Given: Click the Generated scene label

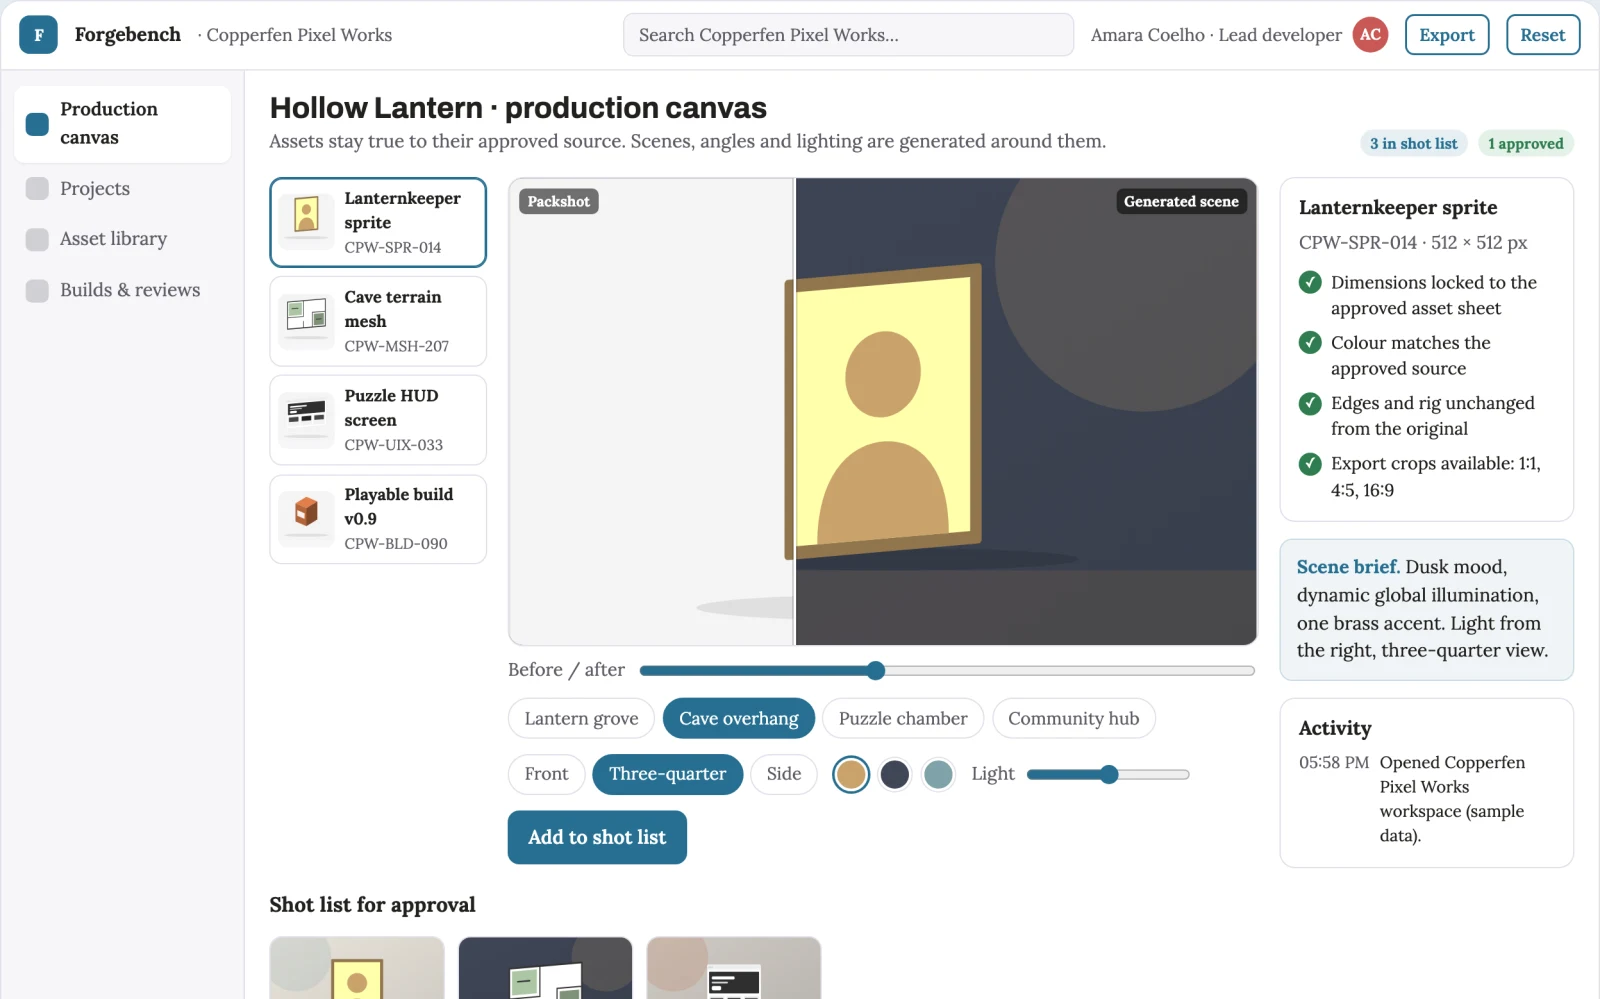Looking at the screenshot, I should tap(1181, 202).
